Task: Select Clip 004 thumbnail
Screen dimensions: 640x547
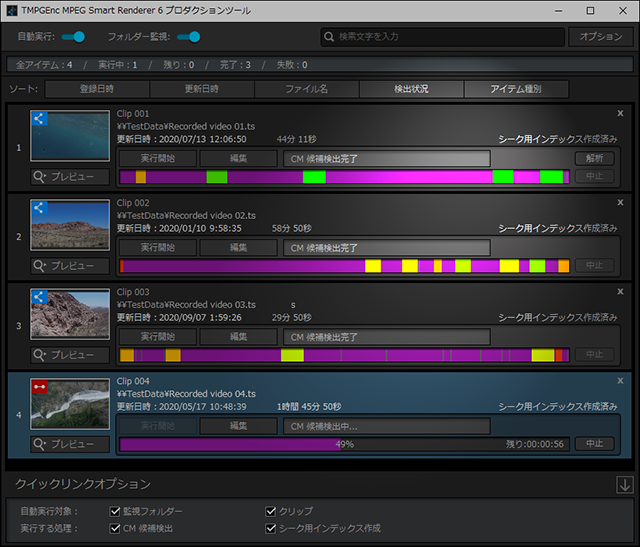Action: tap(70, 404)
